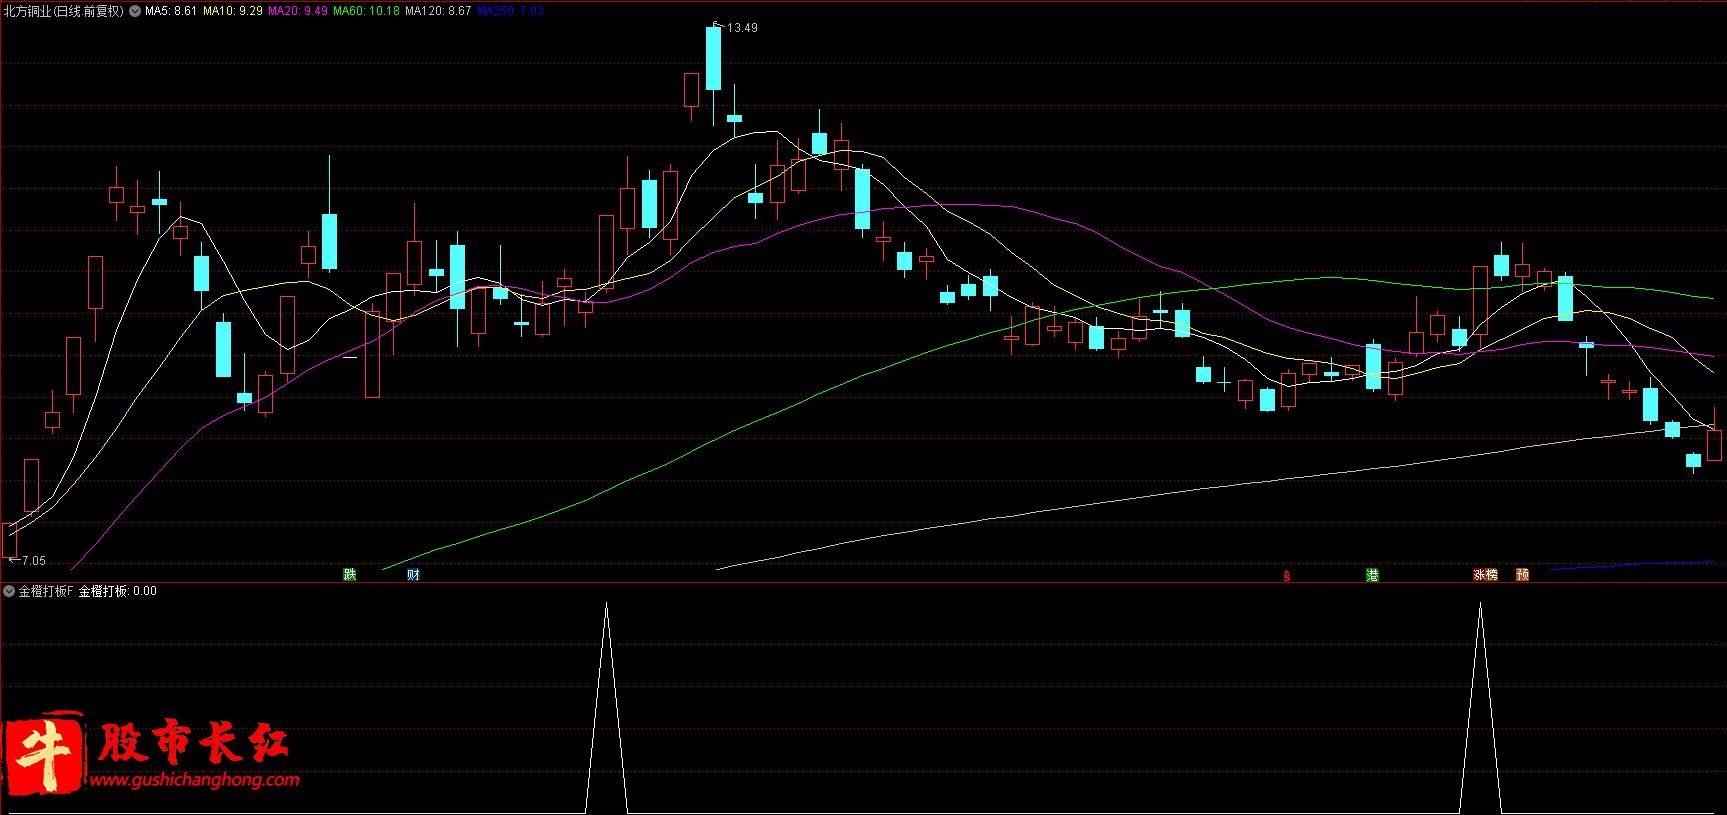Select the magenta MA20: 9.49 label
Viewport: 1727px width, 815px height.
point(298,11)
